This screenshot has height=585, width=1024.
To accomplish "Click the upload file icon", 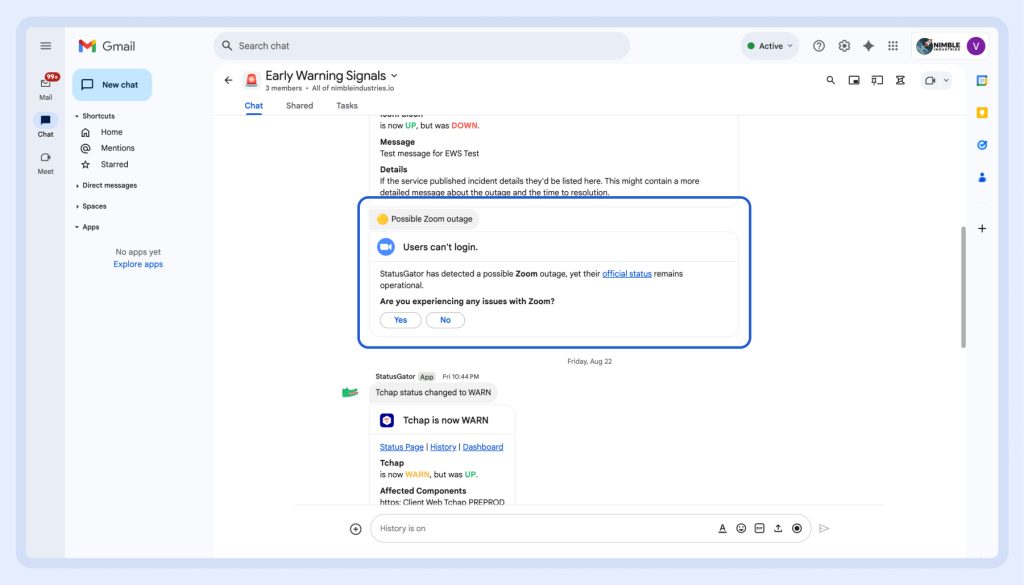I will 778,528.
